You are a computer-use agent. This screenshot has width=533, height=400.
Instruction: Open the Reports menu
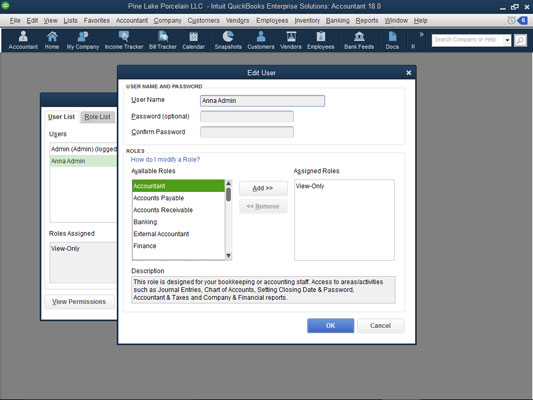click(x=367, y=20)
